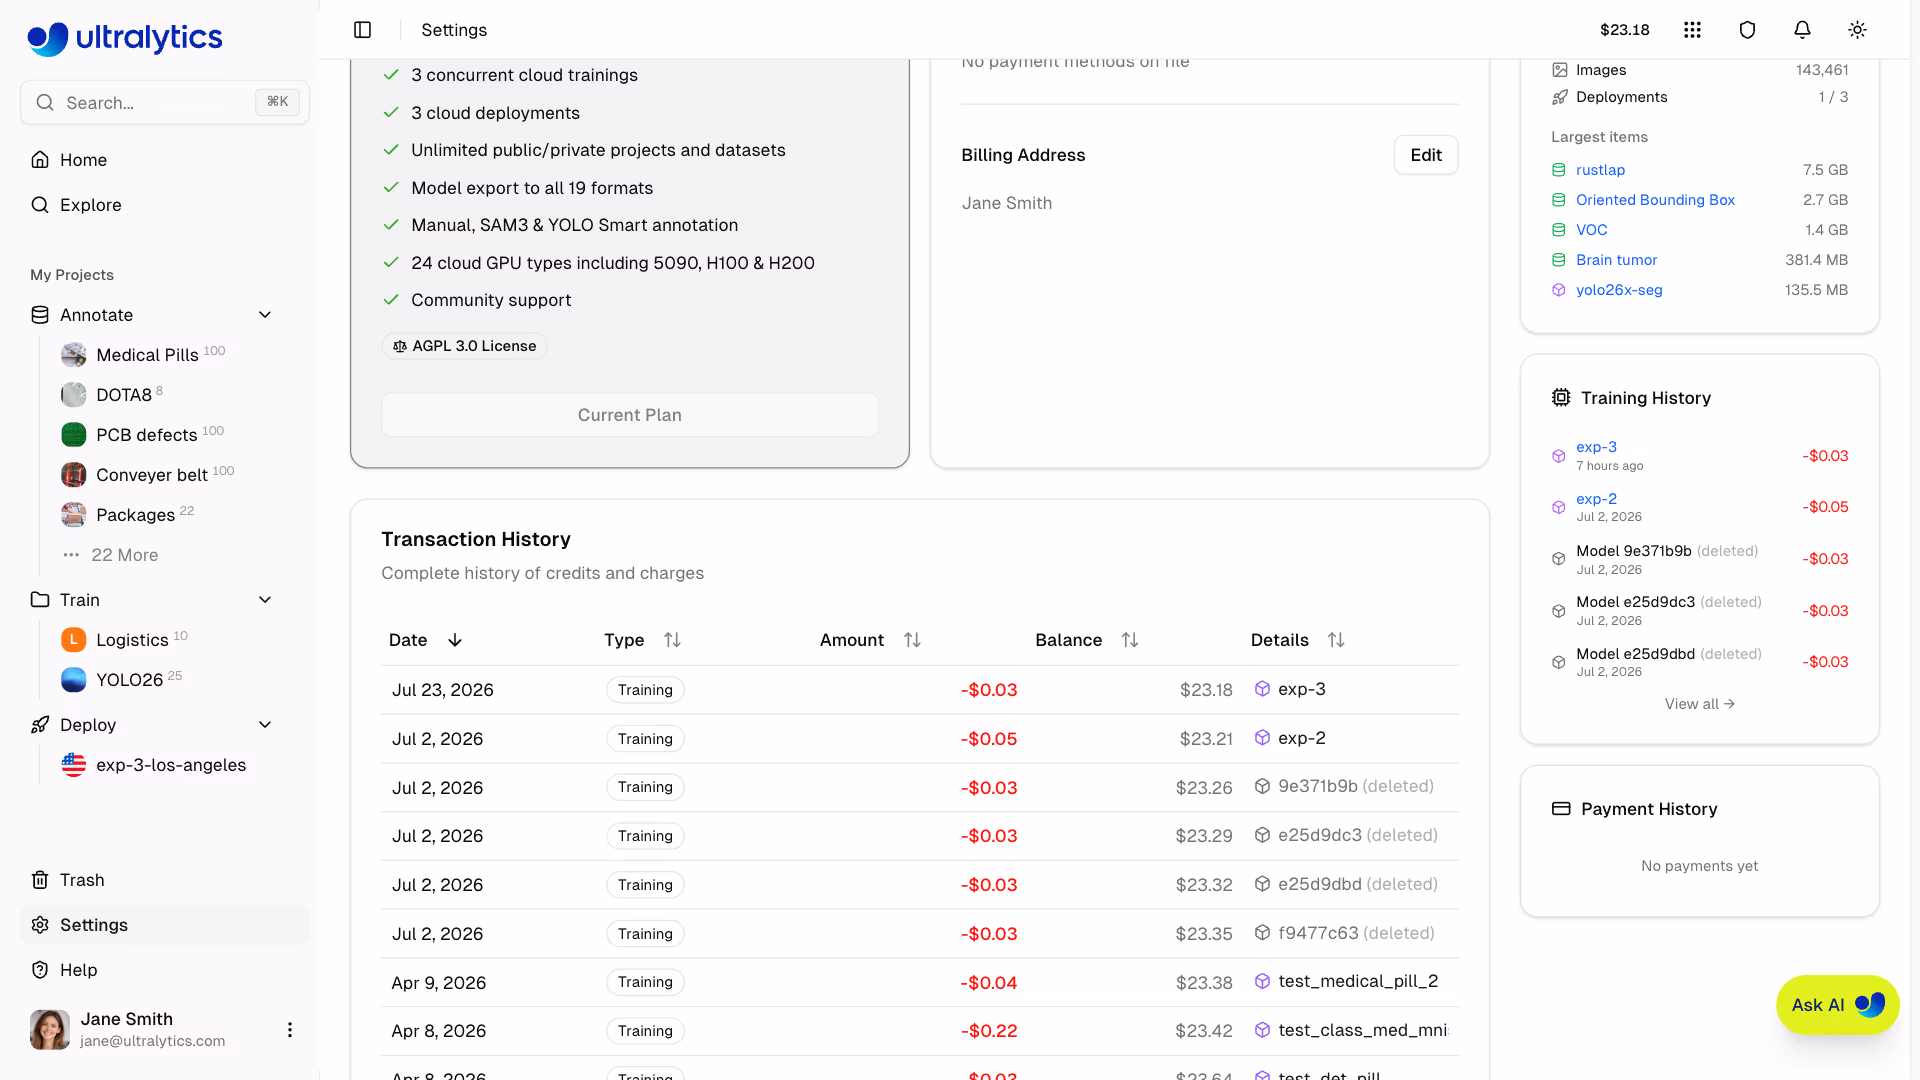Click the Deployments rocket icon

[1560, 97]
